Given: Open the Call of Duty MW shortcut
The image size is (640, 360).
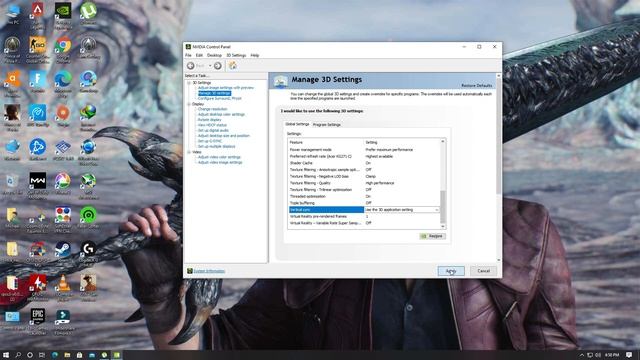Looking at the screenshot, I should [x=38, y=185].
